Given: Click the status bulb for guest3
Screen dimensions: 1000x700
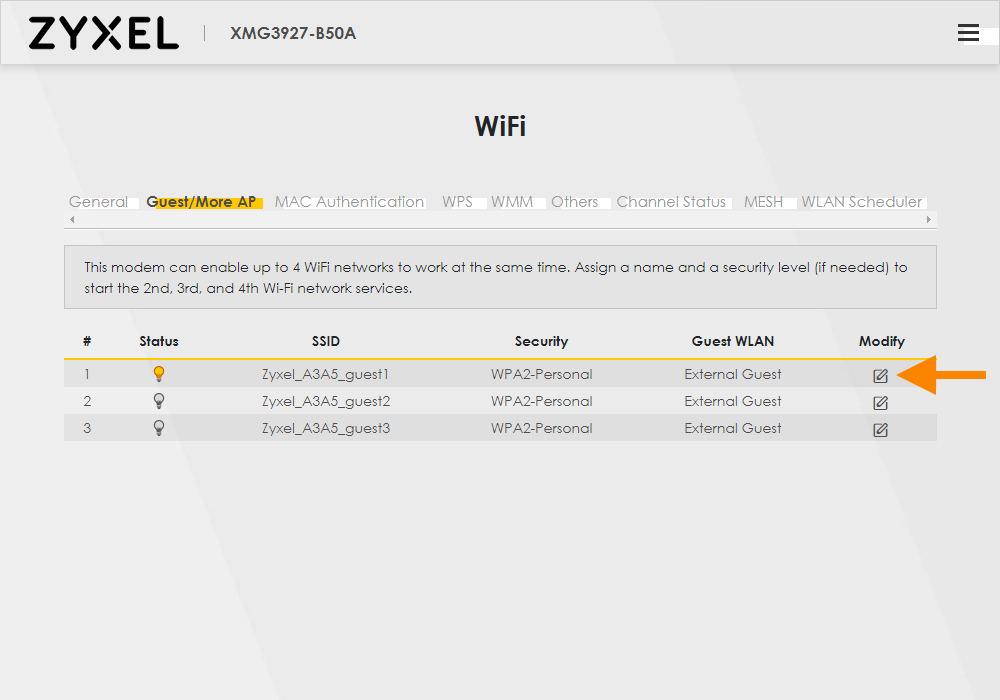Looking at the screenshot, I should click(158, 428).
